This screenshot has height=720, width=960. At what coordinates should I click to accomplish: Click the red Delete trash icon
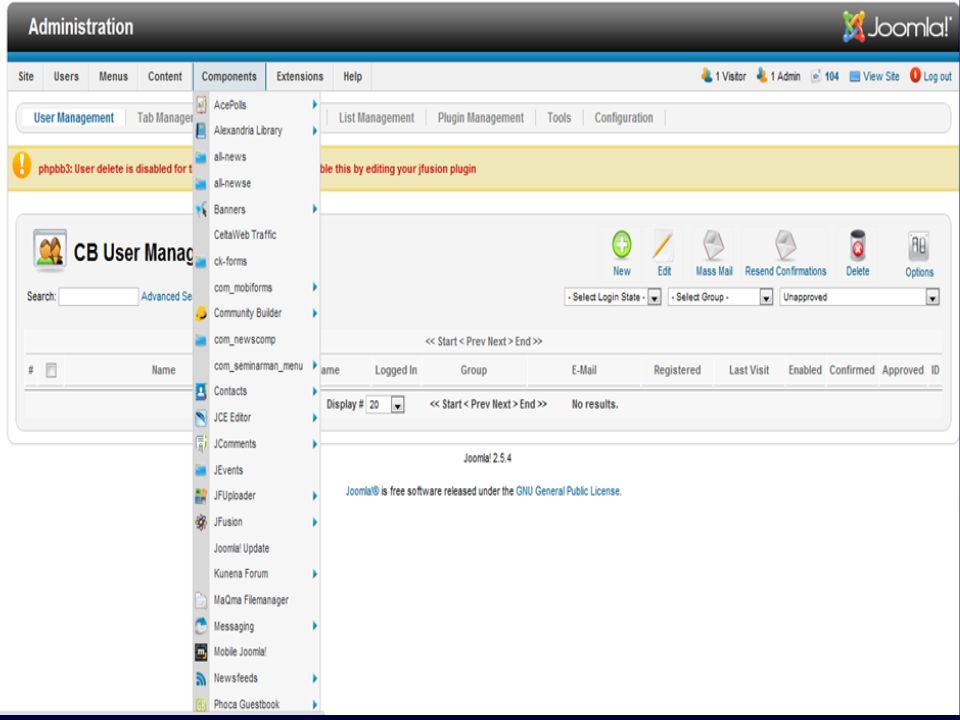pyautogui.click(x=858, y=246)
